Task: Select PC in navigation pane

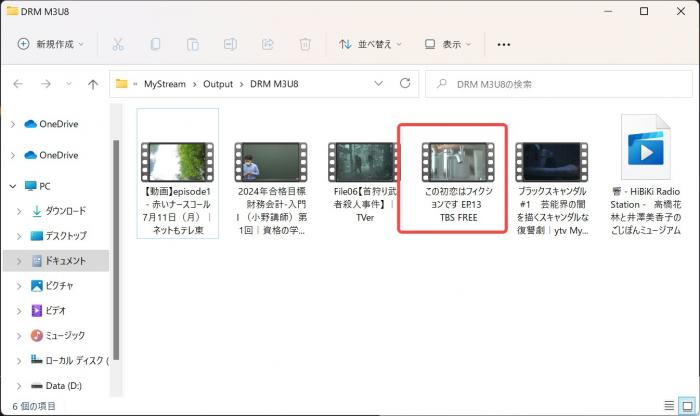Action: tap(38, 186)
